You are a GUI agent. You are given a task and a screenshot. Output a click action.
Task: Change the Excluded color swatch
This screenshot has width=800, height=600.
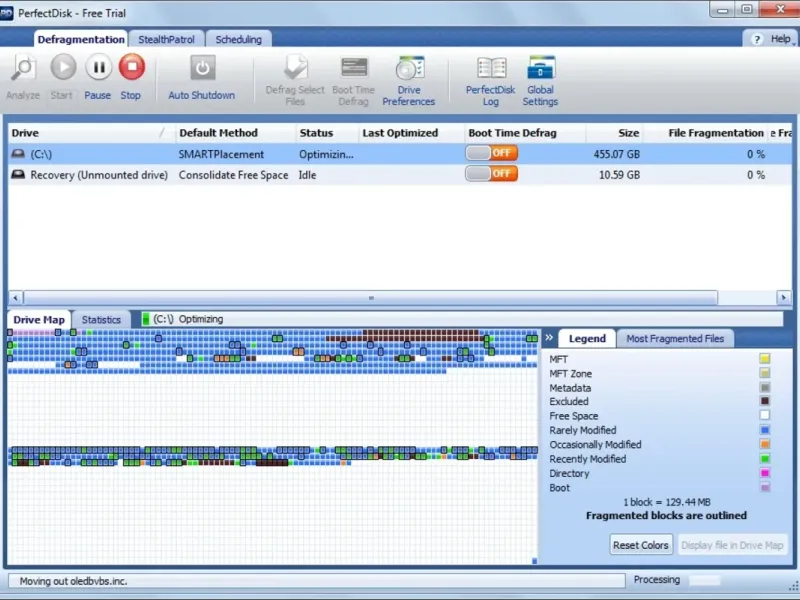tap(764, 401)
